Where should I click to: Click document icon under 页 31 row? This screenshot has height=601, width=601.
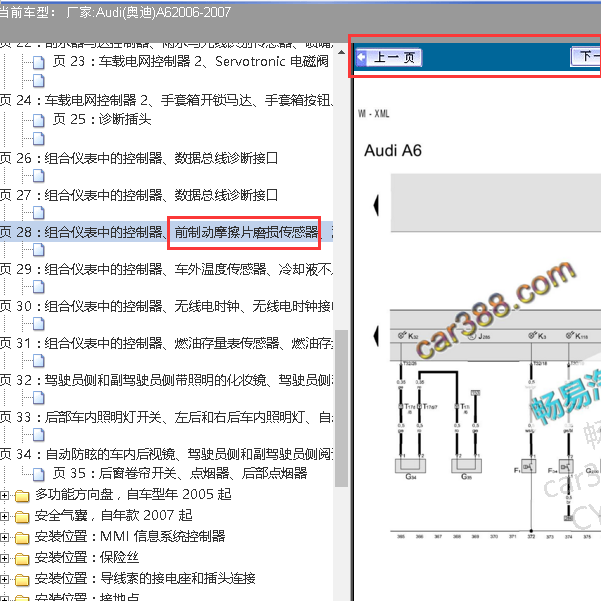[x=39, y=361]
